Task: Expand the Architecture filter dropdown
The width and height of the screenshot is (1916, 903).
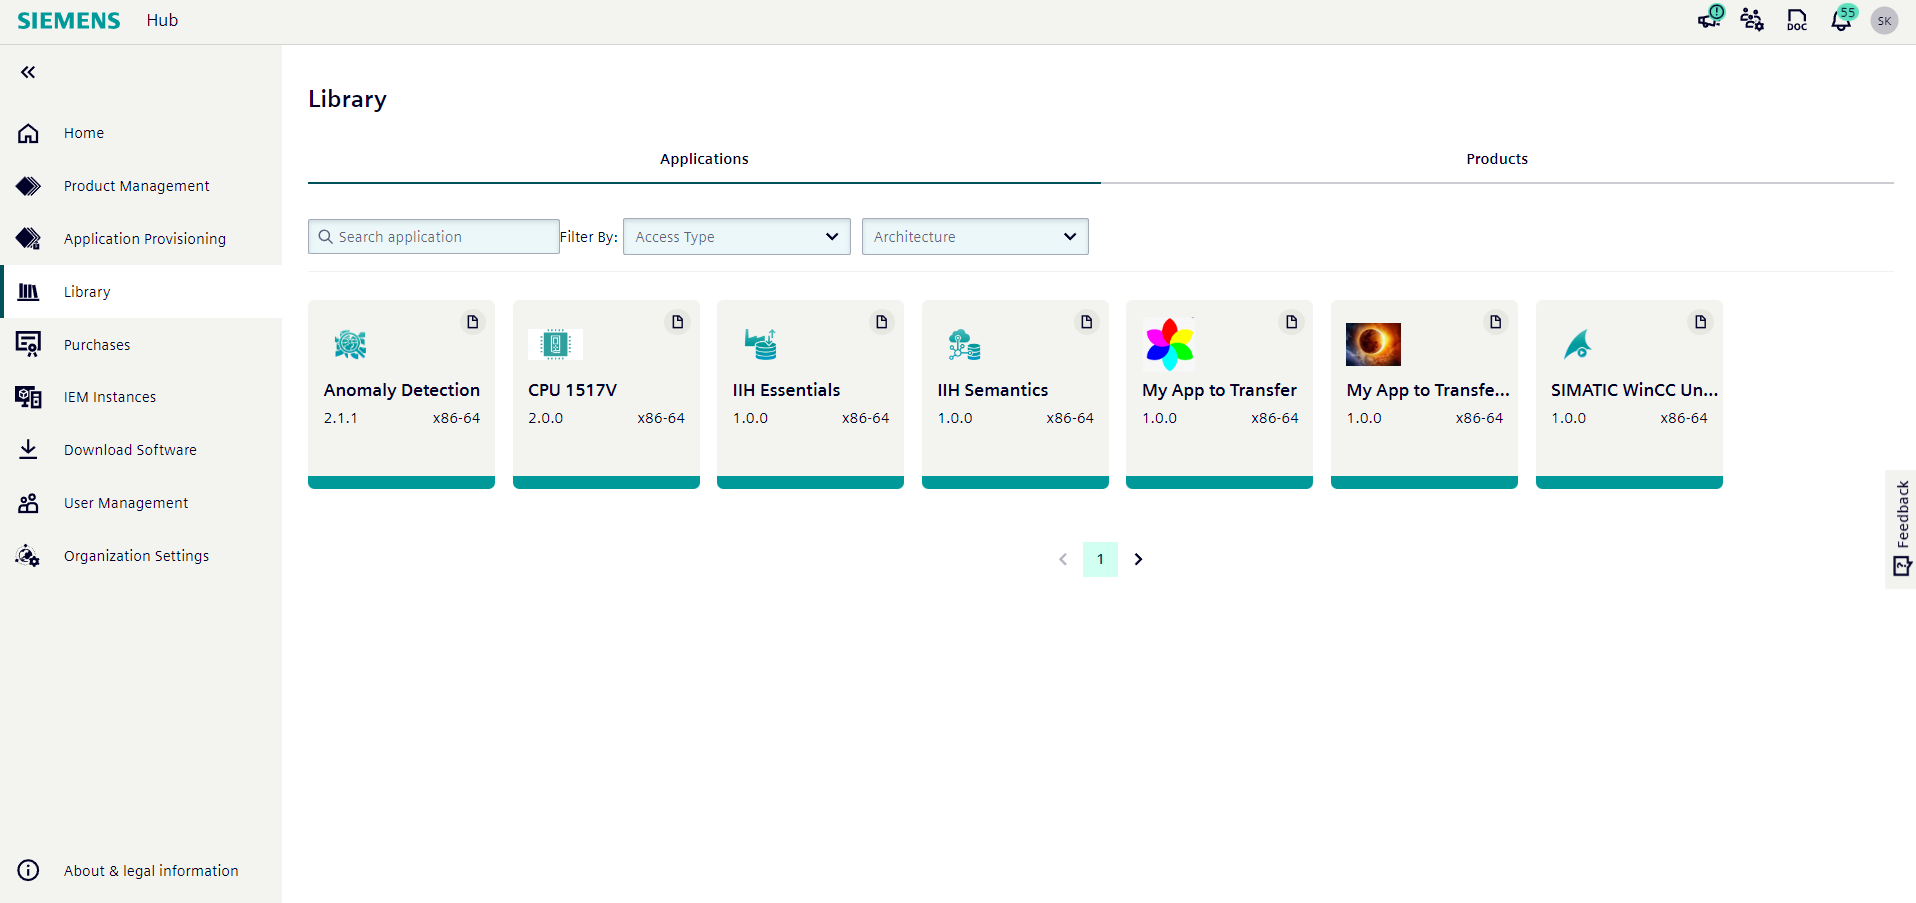Action: [x=975, y=237]
